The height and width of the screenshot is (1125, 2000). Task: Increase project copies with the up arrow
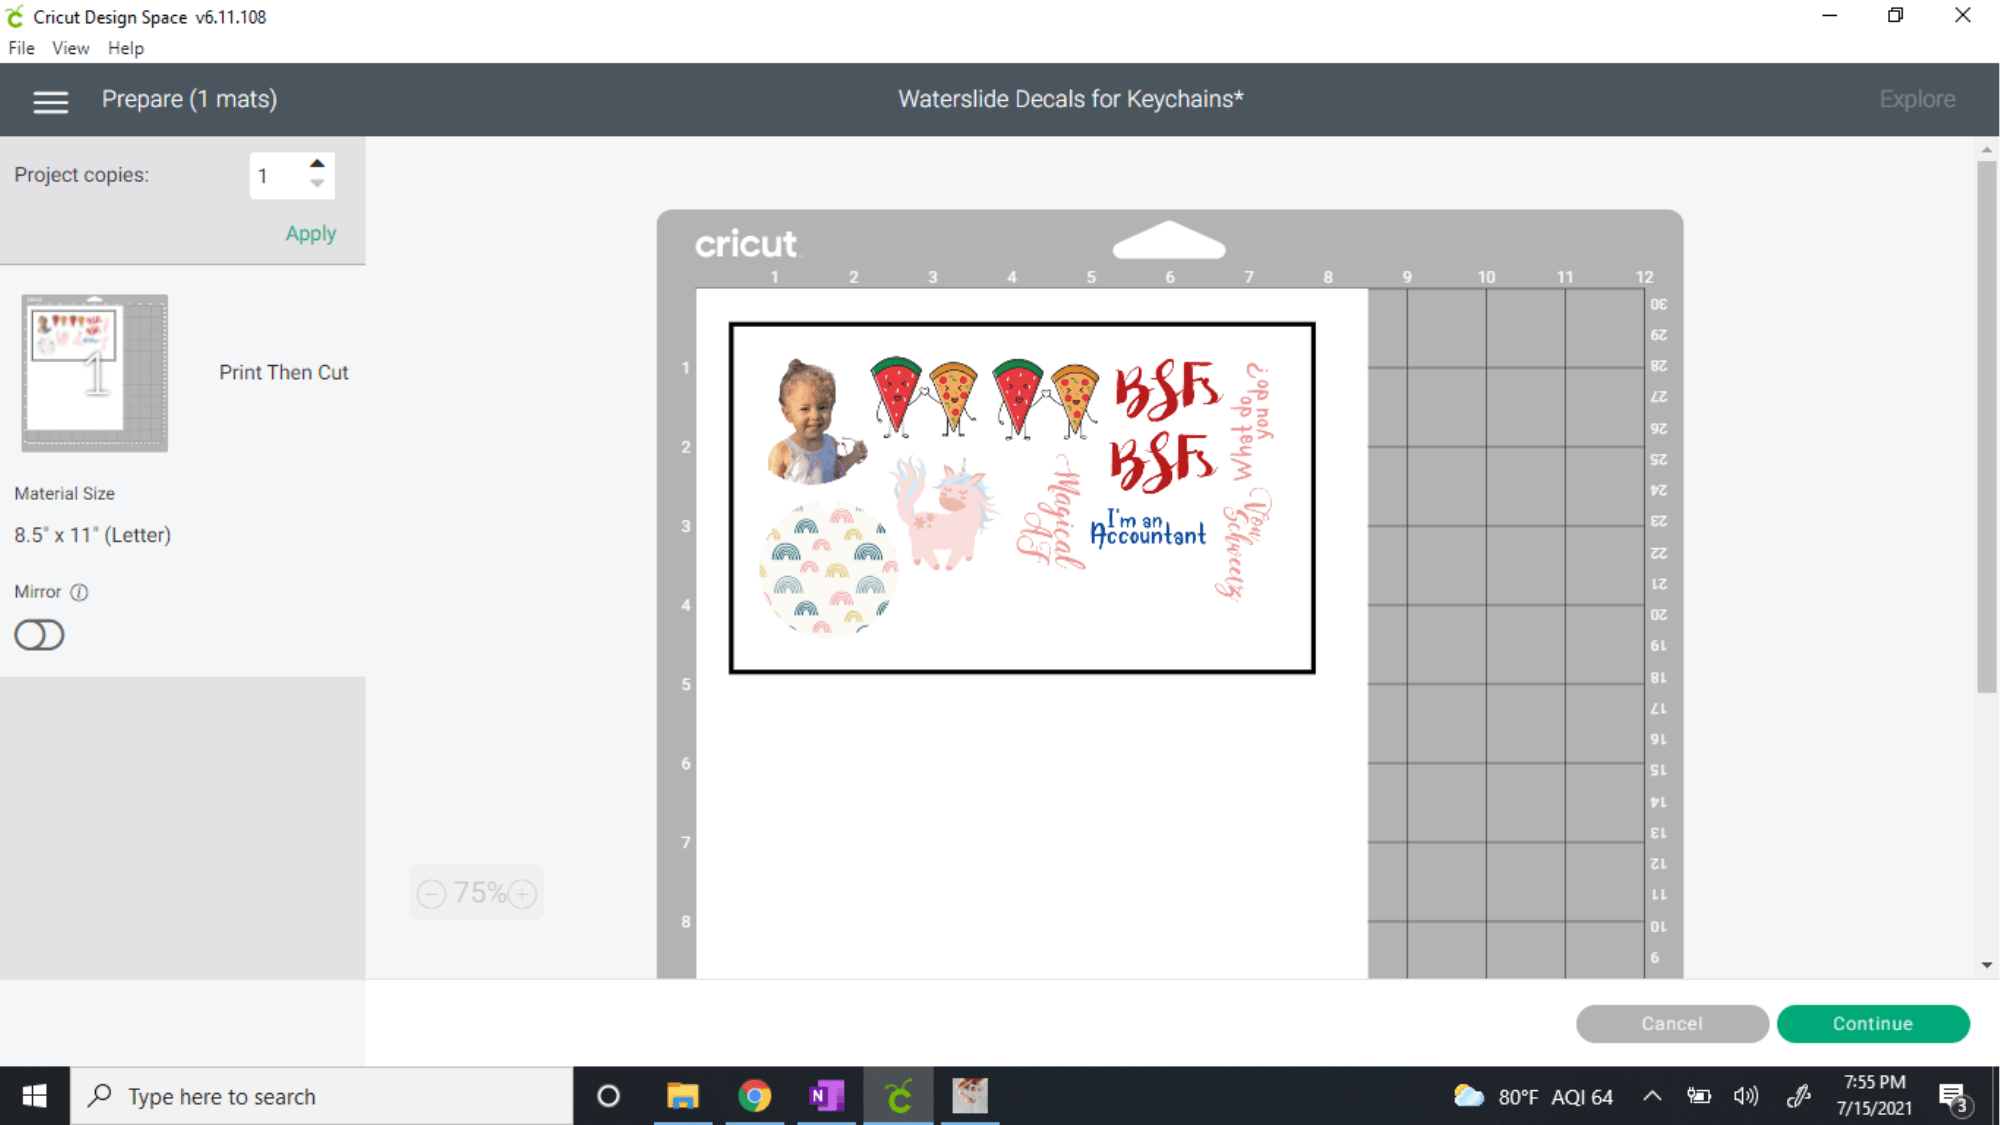pyautogui.click(x=317, y=164)
